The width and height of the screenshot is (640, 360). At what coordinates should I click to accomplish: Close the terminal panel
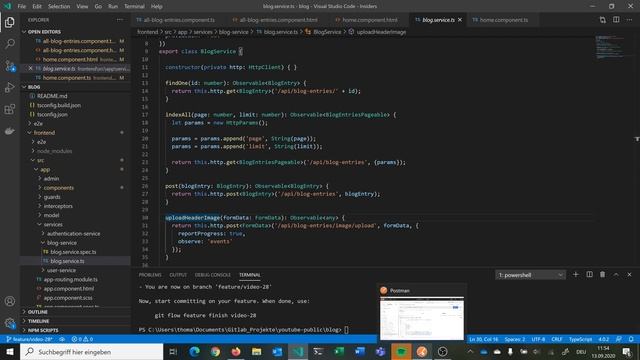[x=629, y=275]
